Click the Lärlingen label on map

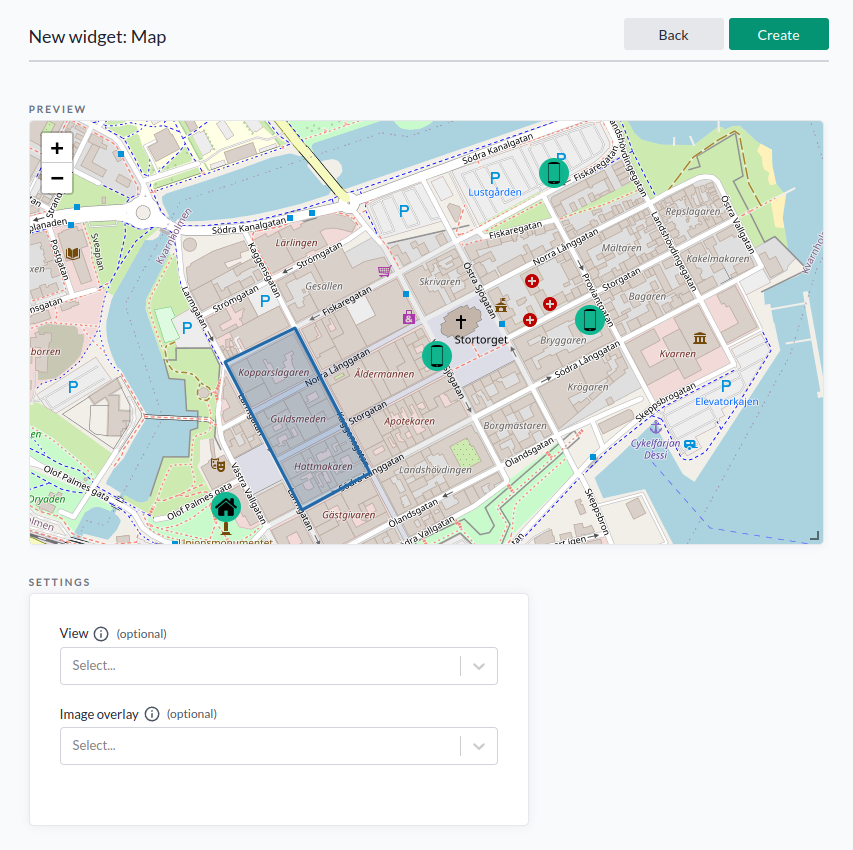pos(296,242)
